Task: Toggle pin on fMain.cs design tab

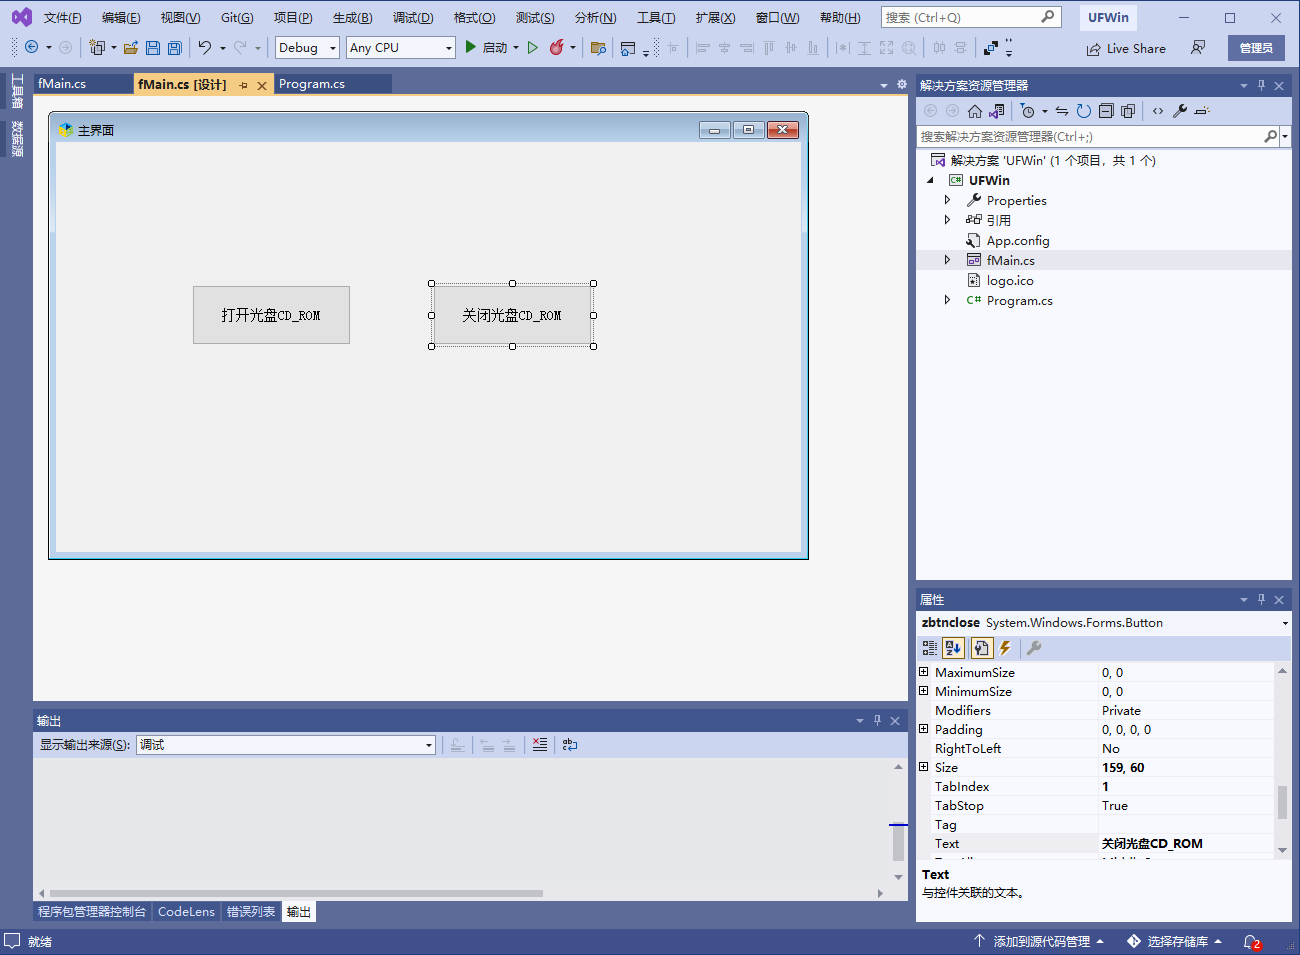Action: [243, 85]
